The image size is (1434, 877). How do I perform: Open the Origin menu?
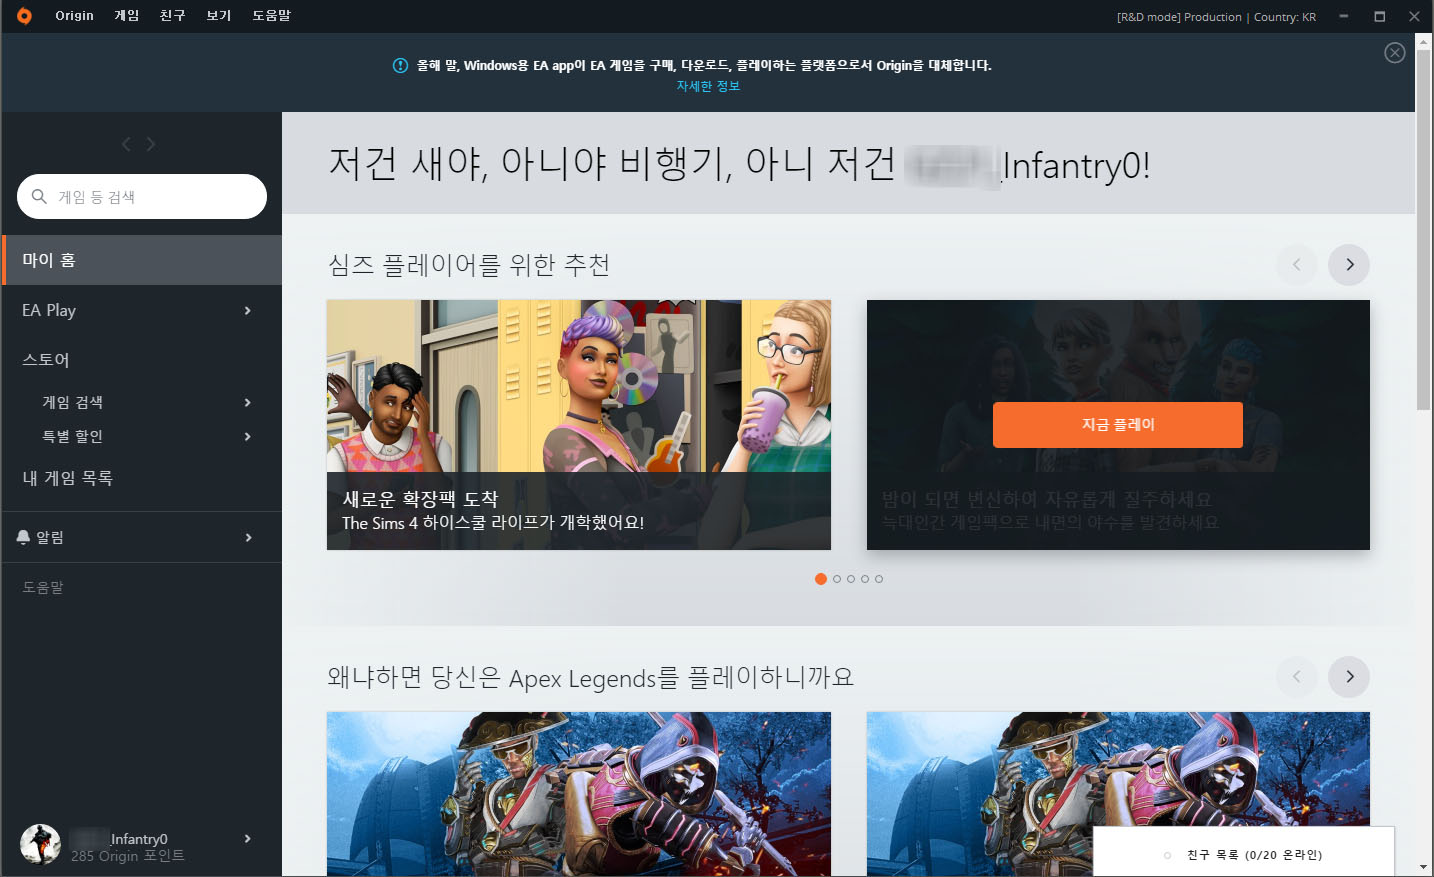(74, 16)
